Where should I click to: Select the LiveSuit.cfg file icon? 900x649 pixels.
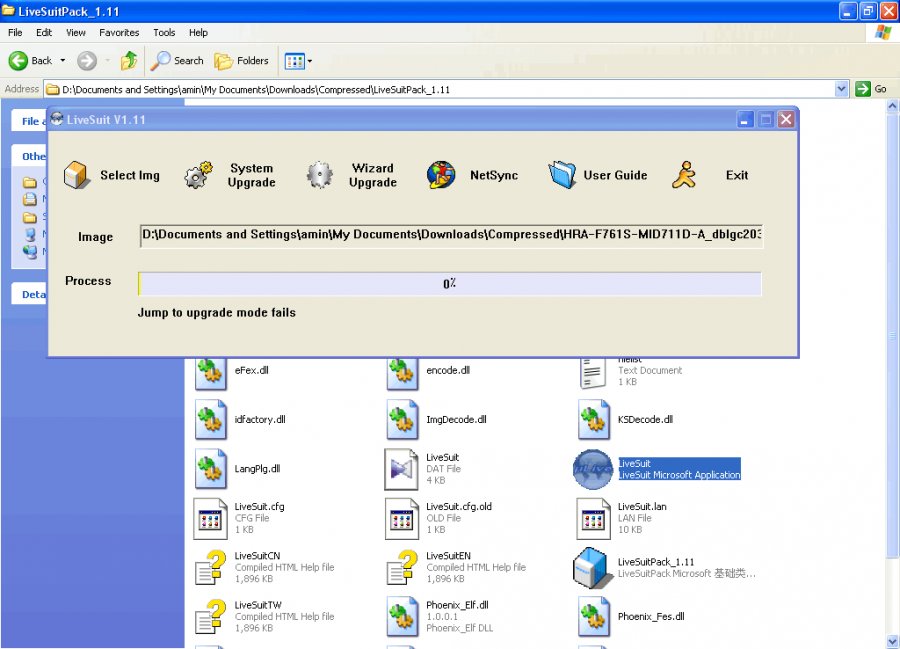pyautogui.click(x=210, y=519)
